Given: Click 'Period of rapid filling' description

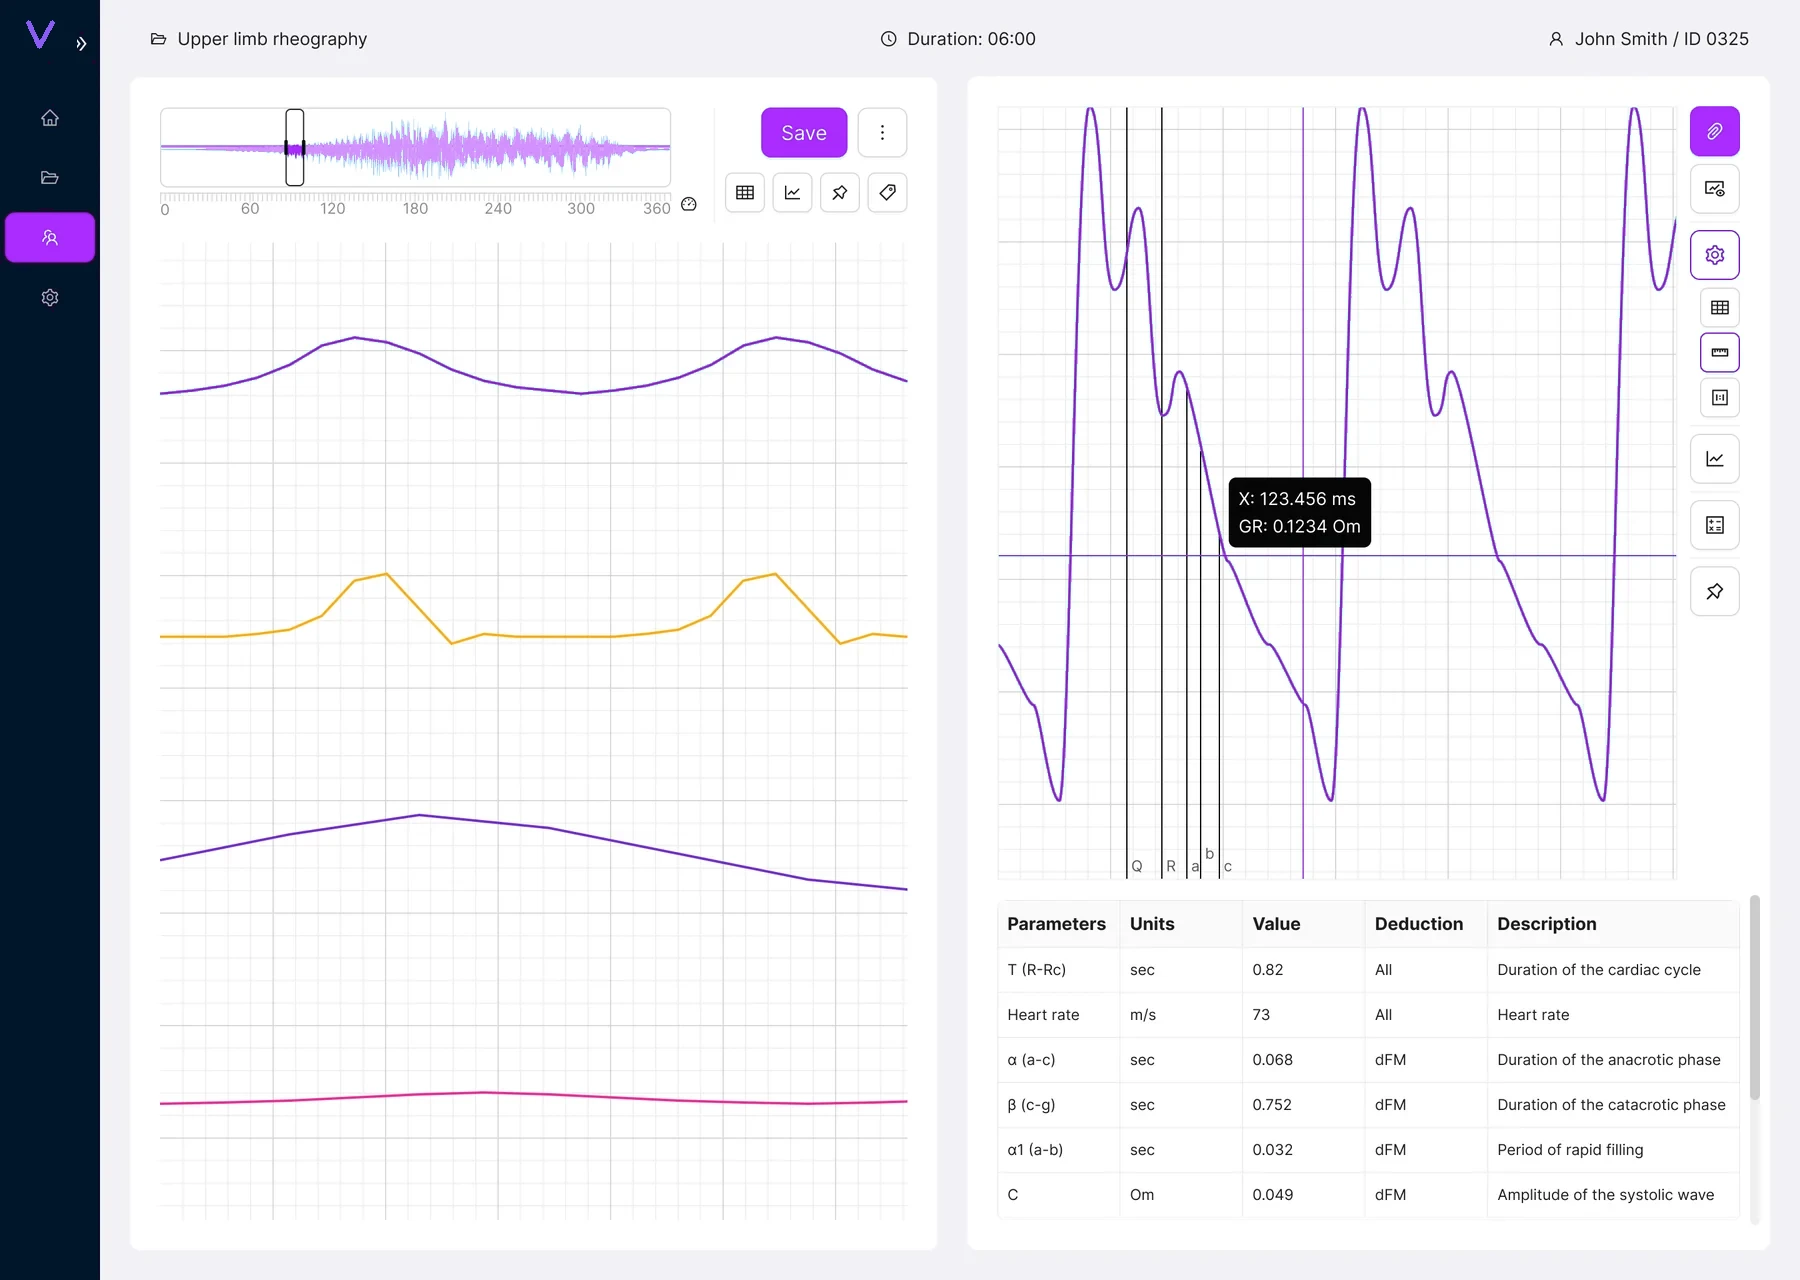Looking at the screenshot, I should pyautogui.click(x=1570, y=1150).
